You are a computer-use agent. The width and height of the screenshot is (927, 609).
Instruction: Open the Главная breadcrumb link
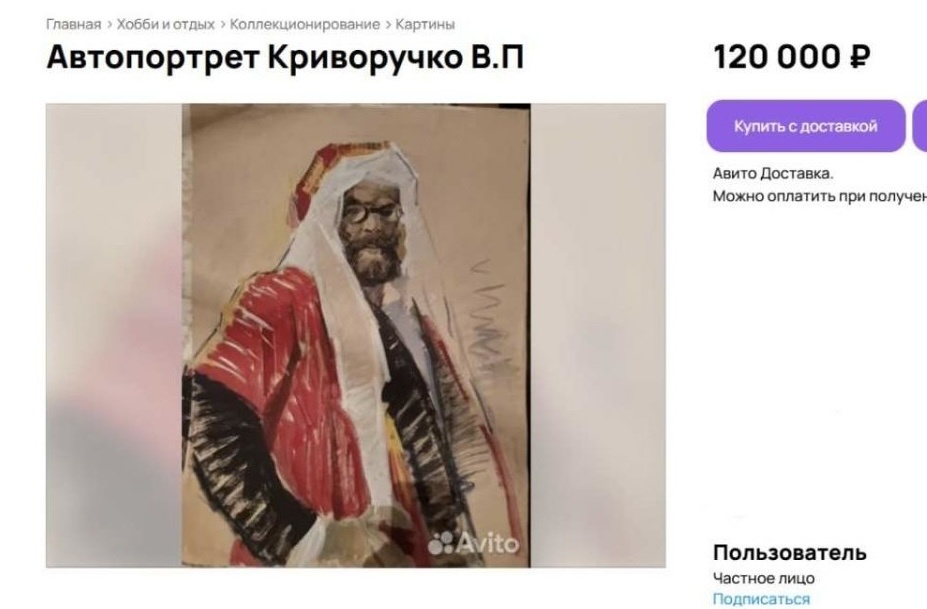tap(74, 25)
